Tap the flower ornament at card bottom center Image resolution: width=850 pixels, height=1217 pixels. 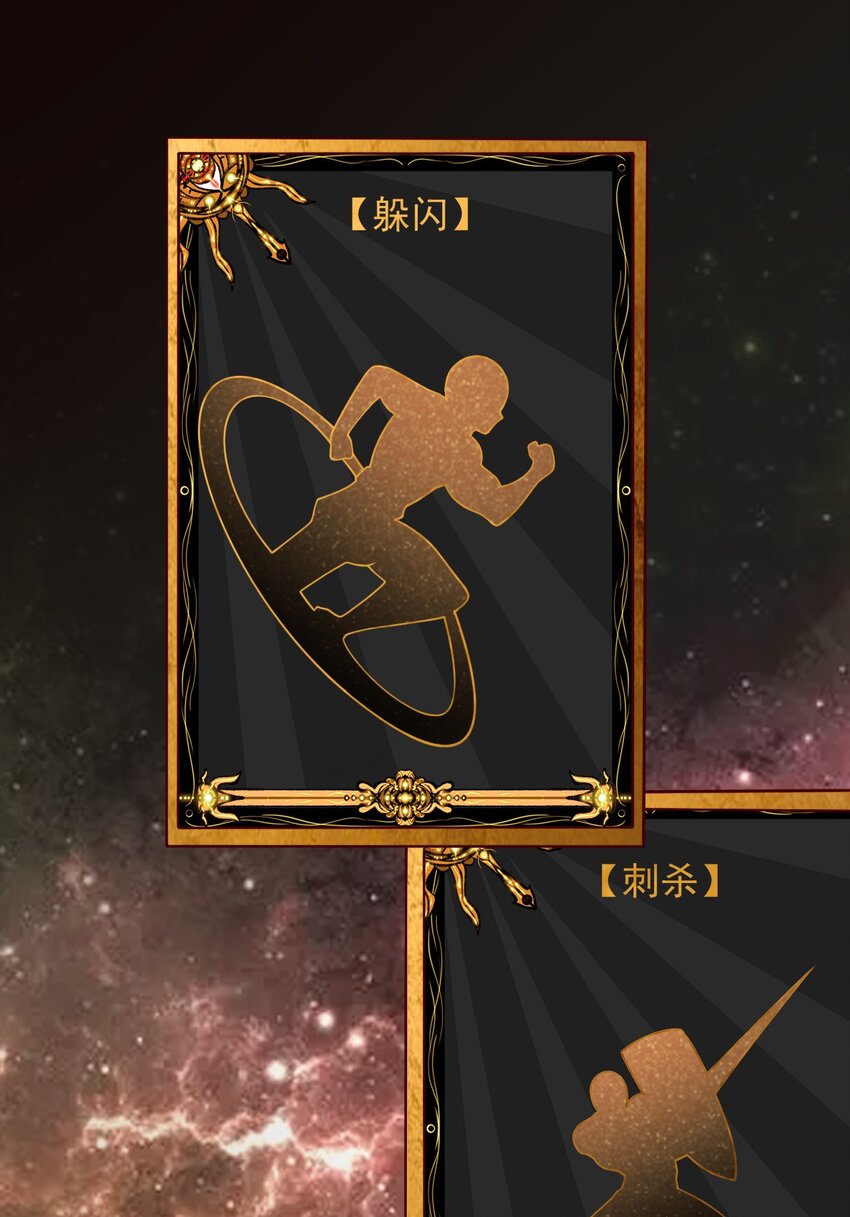[x=405, y=797]
